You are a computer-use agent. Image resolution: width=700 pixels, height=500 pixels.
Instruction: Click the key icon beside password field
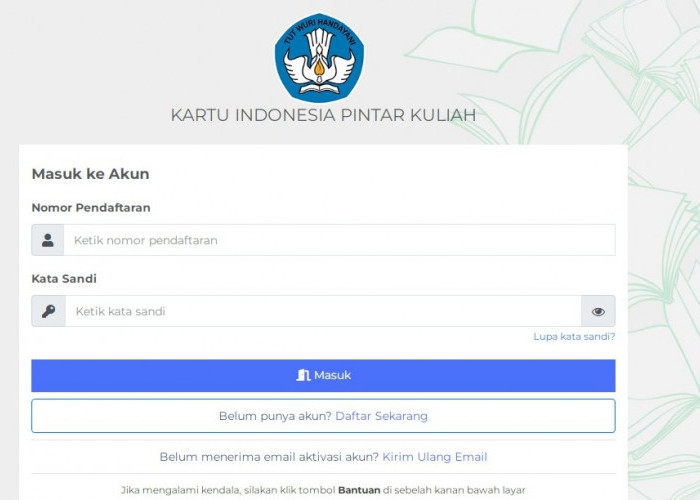coord(48,311)
